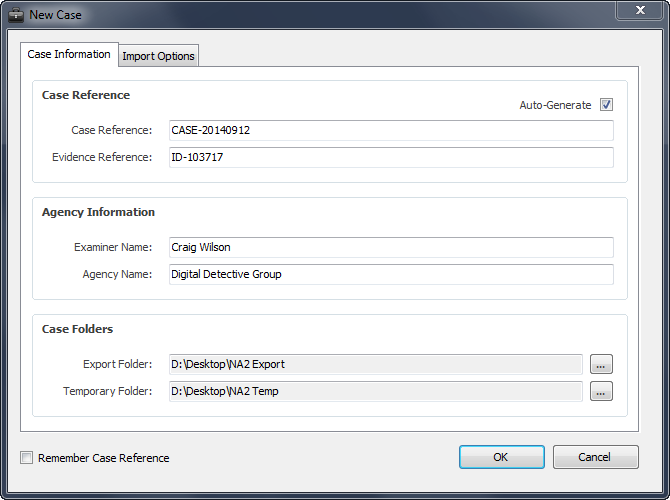Viewport: 670px width, 500px height.
Task: Click the New Case title bar text
Action: [x=56, y=15]
